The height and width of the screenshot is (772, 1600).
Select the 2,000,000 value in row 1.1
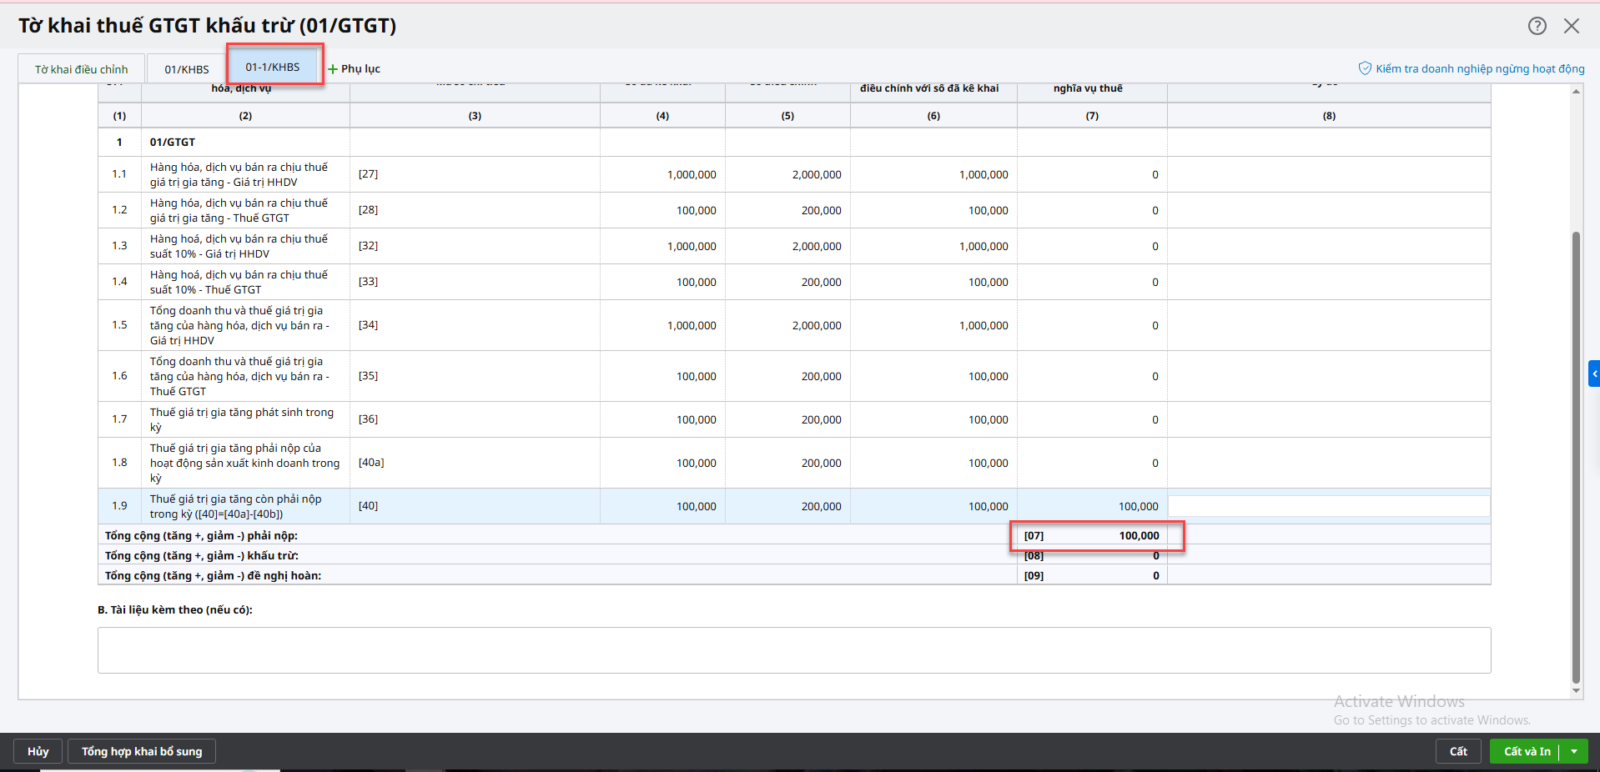pyautogui.click(x=816, y=175)
